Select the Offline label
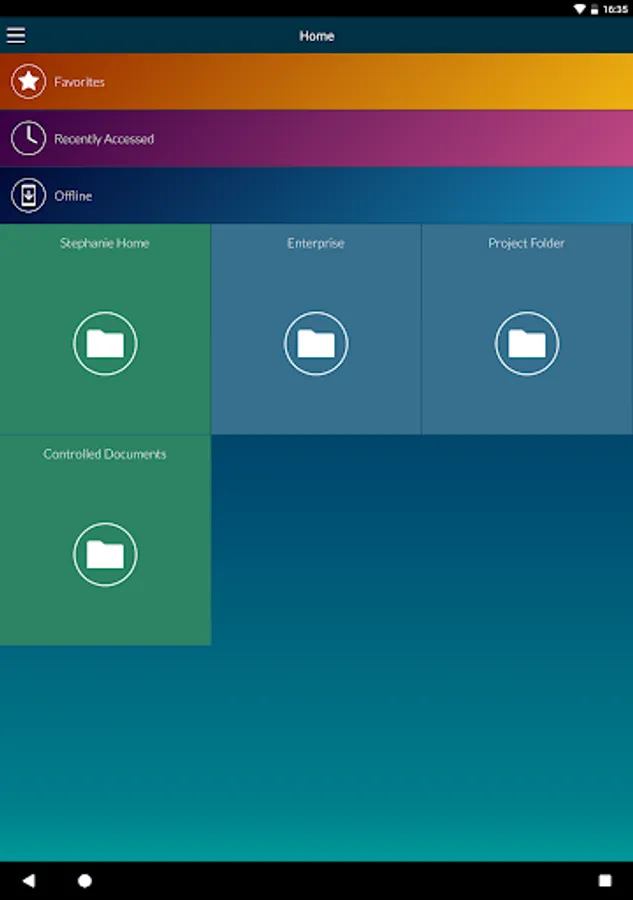Image resolution: width=633 pixels, height=900 pixels. tap(73, 196)
